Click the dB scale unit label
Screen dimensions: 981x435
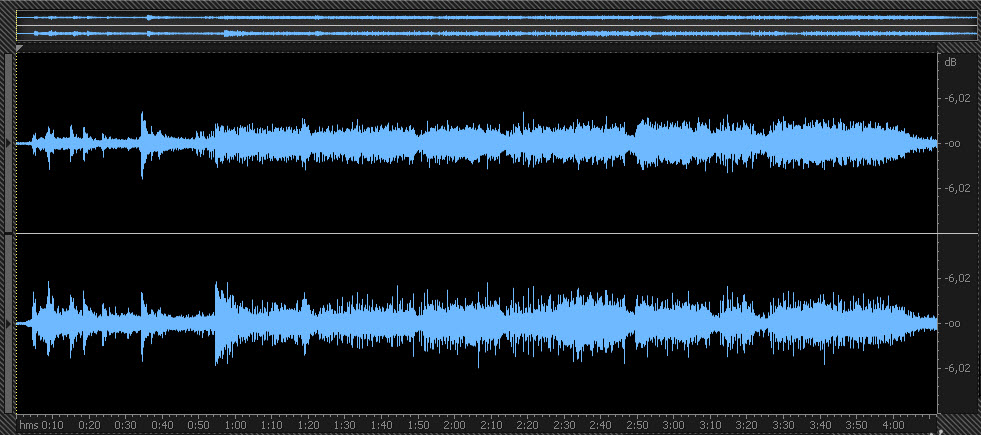click(950, 62)
